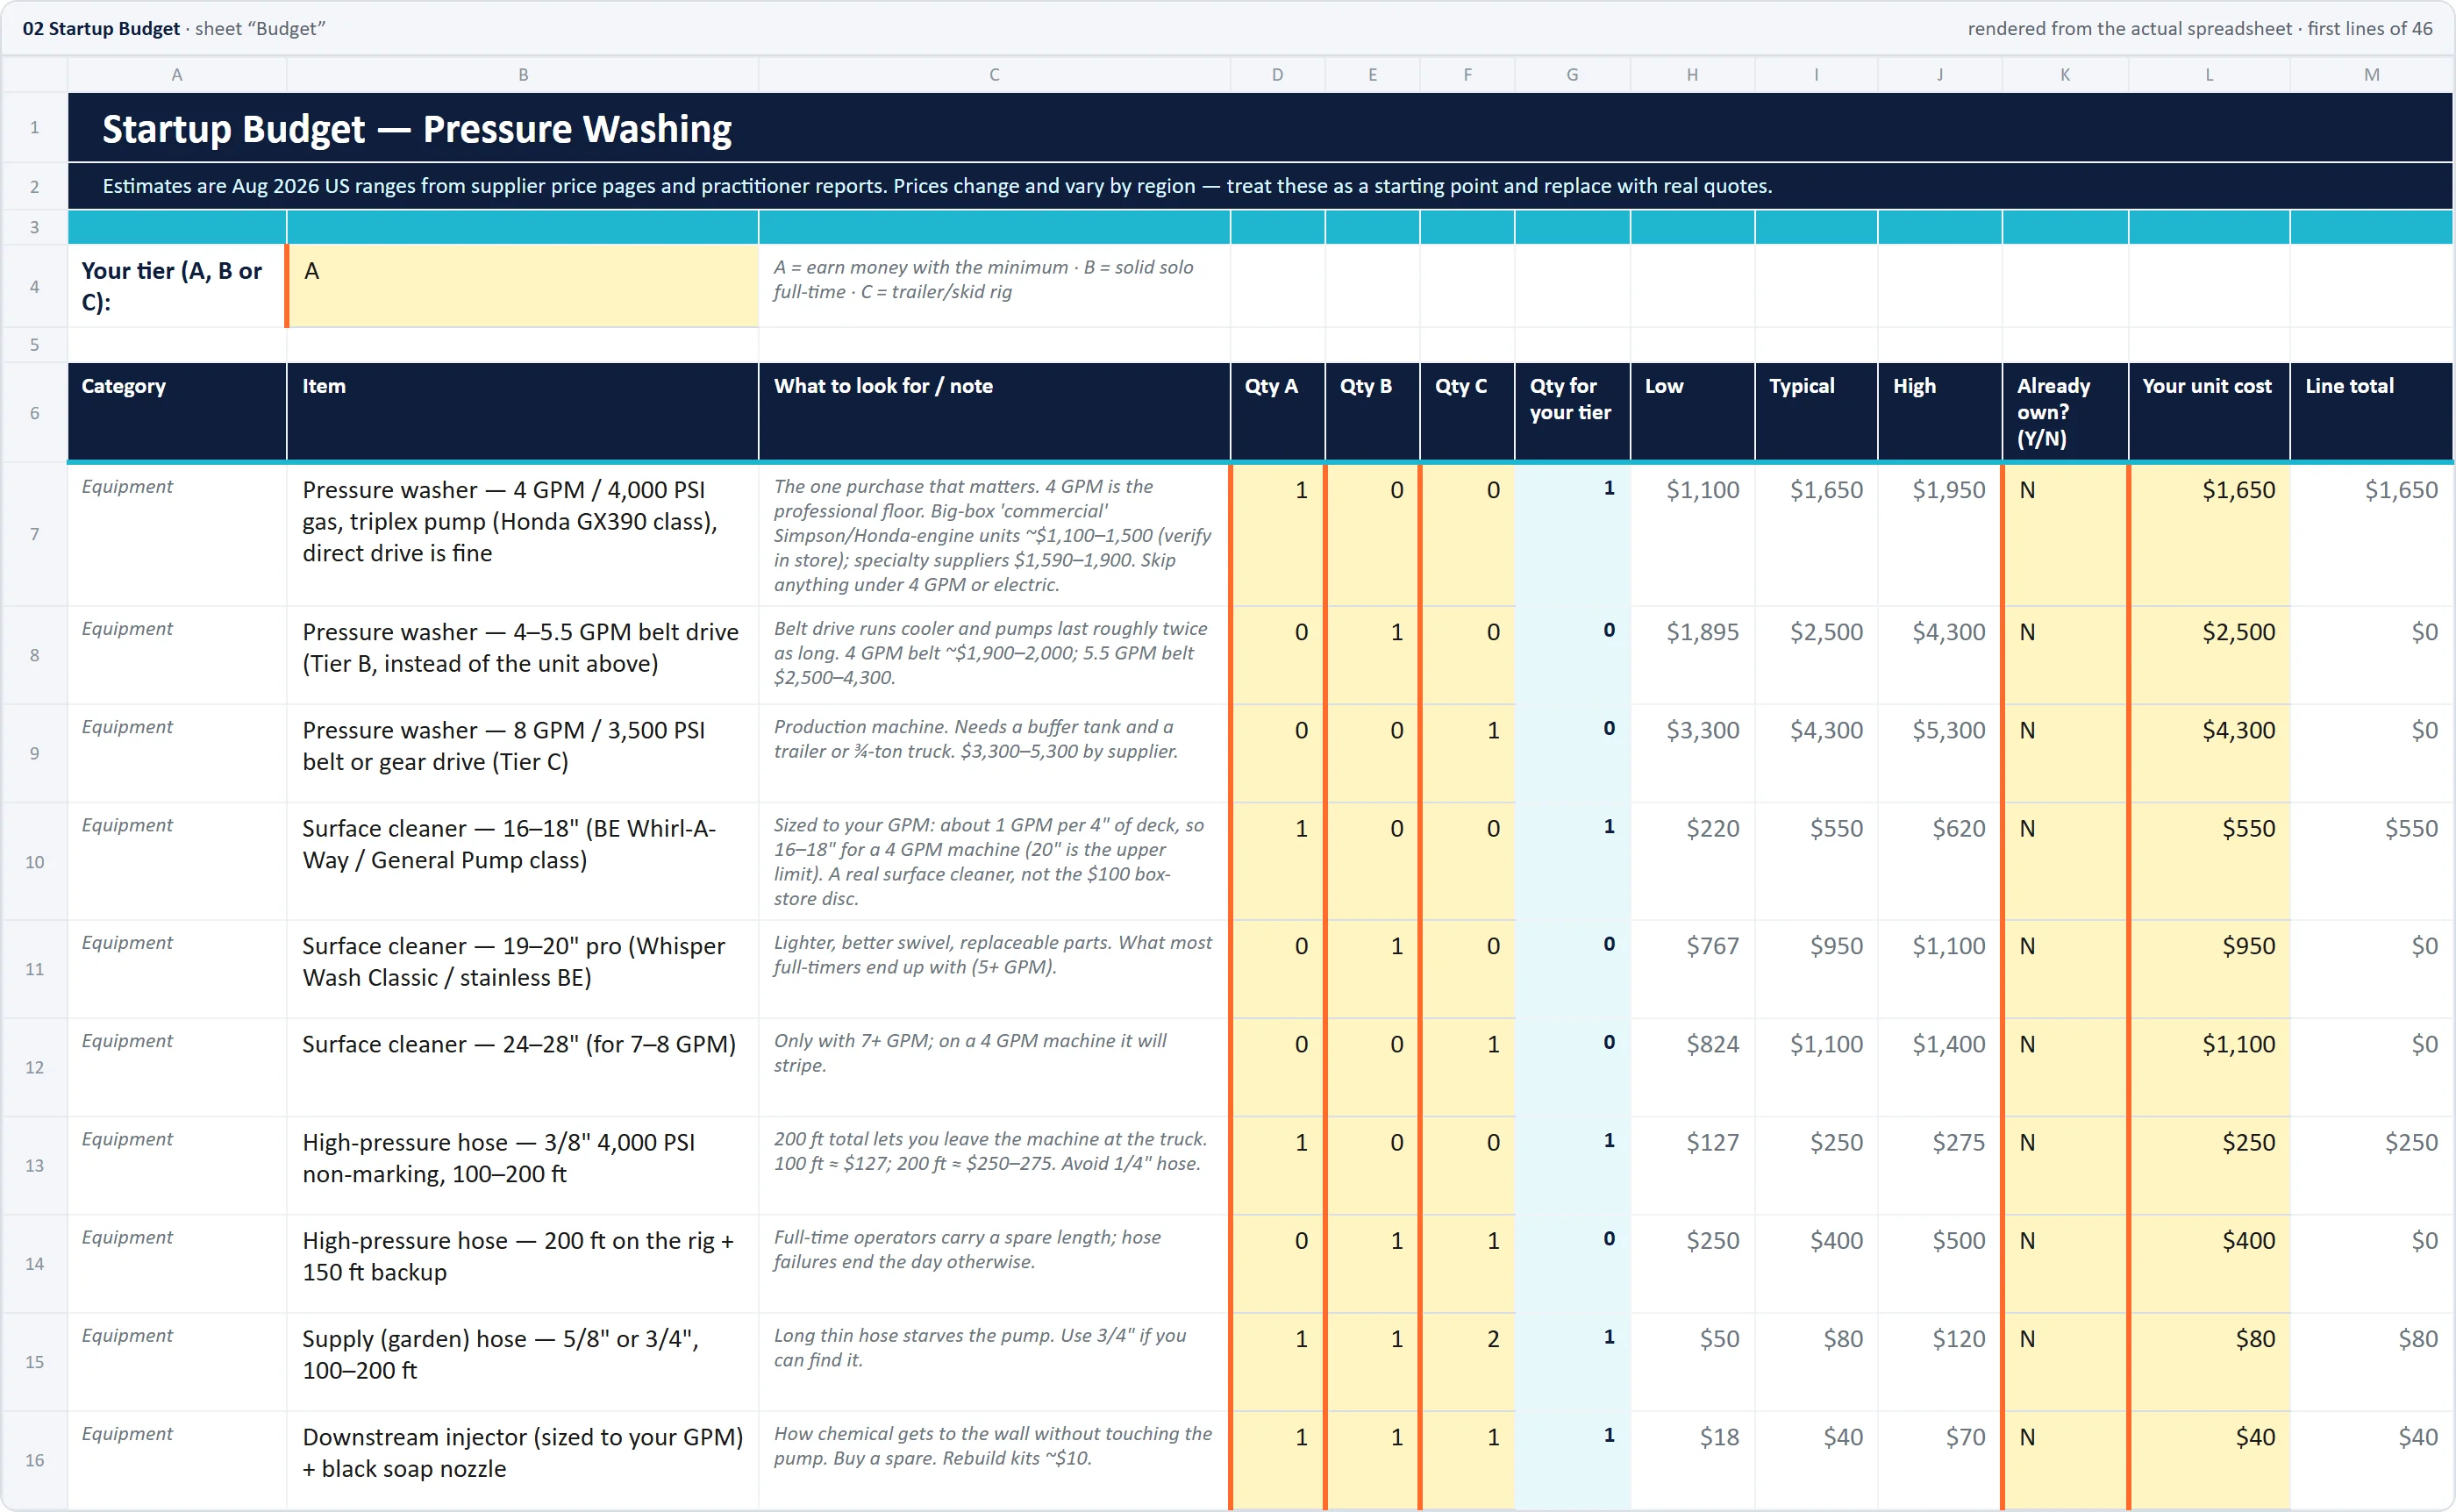This screenshot has width=2456, height=1512.
Task: Select the row 7 number header
Action: [34, 534]
